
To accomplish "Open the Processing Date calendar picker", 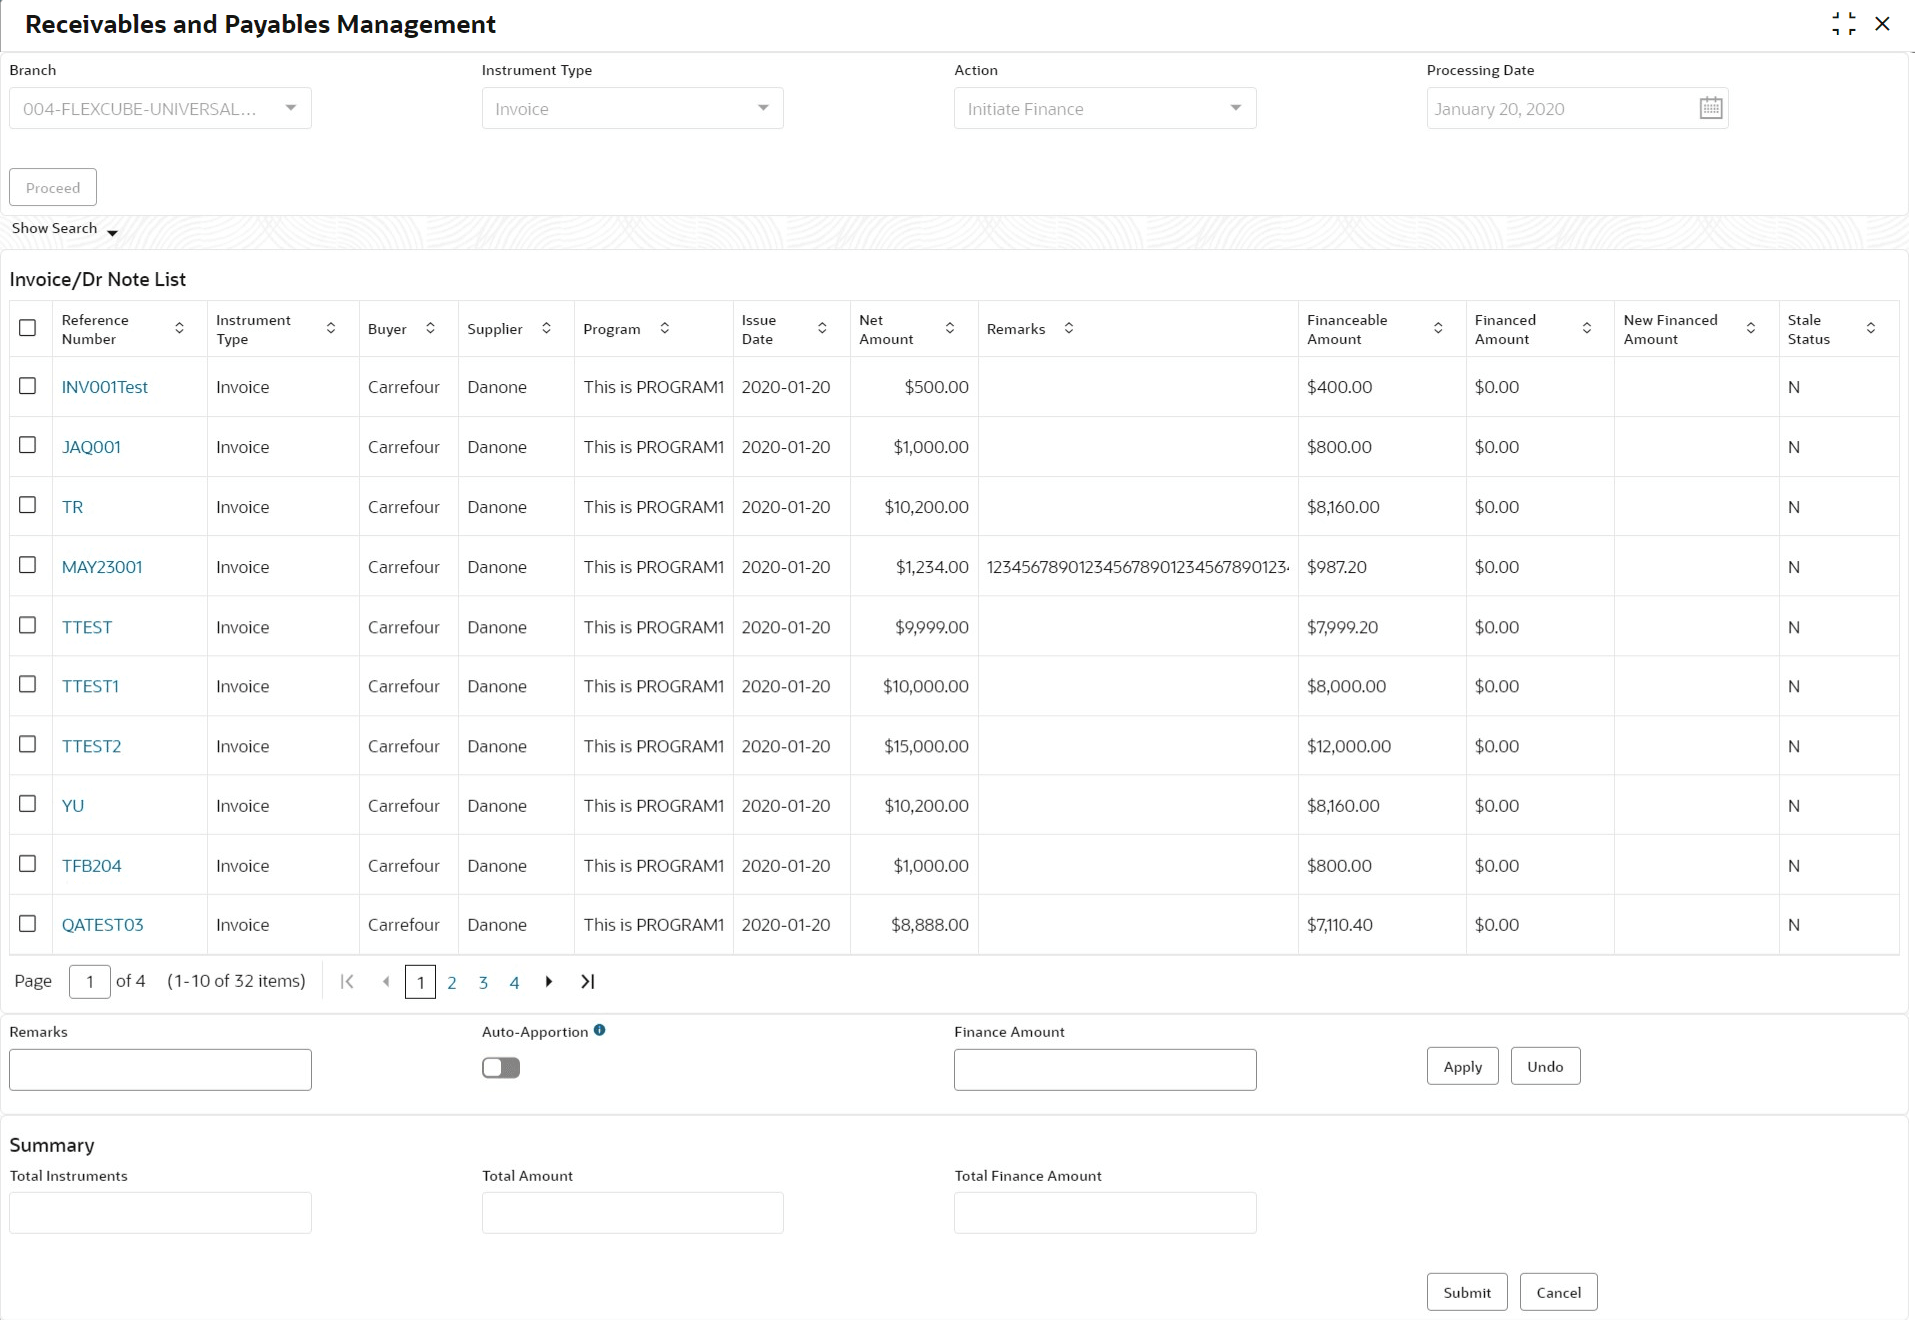I will pos(1710,108).
